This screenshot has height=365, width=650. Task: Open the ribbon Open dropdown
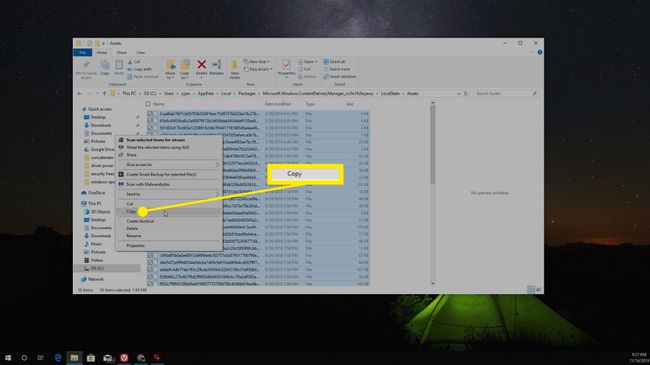tap(308, 62)
